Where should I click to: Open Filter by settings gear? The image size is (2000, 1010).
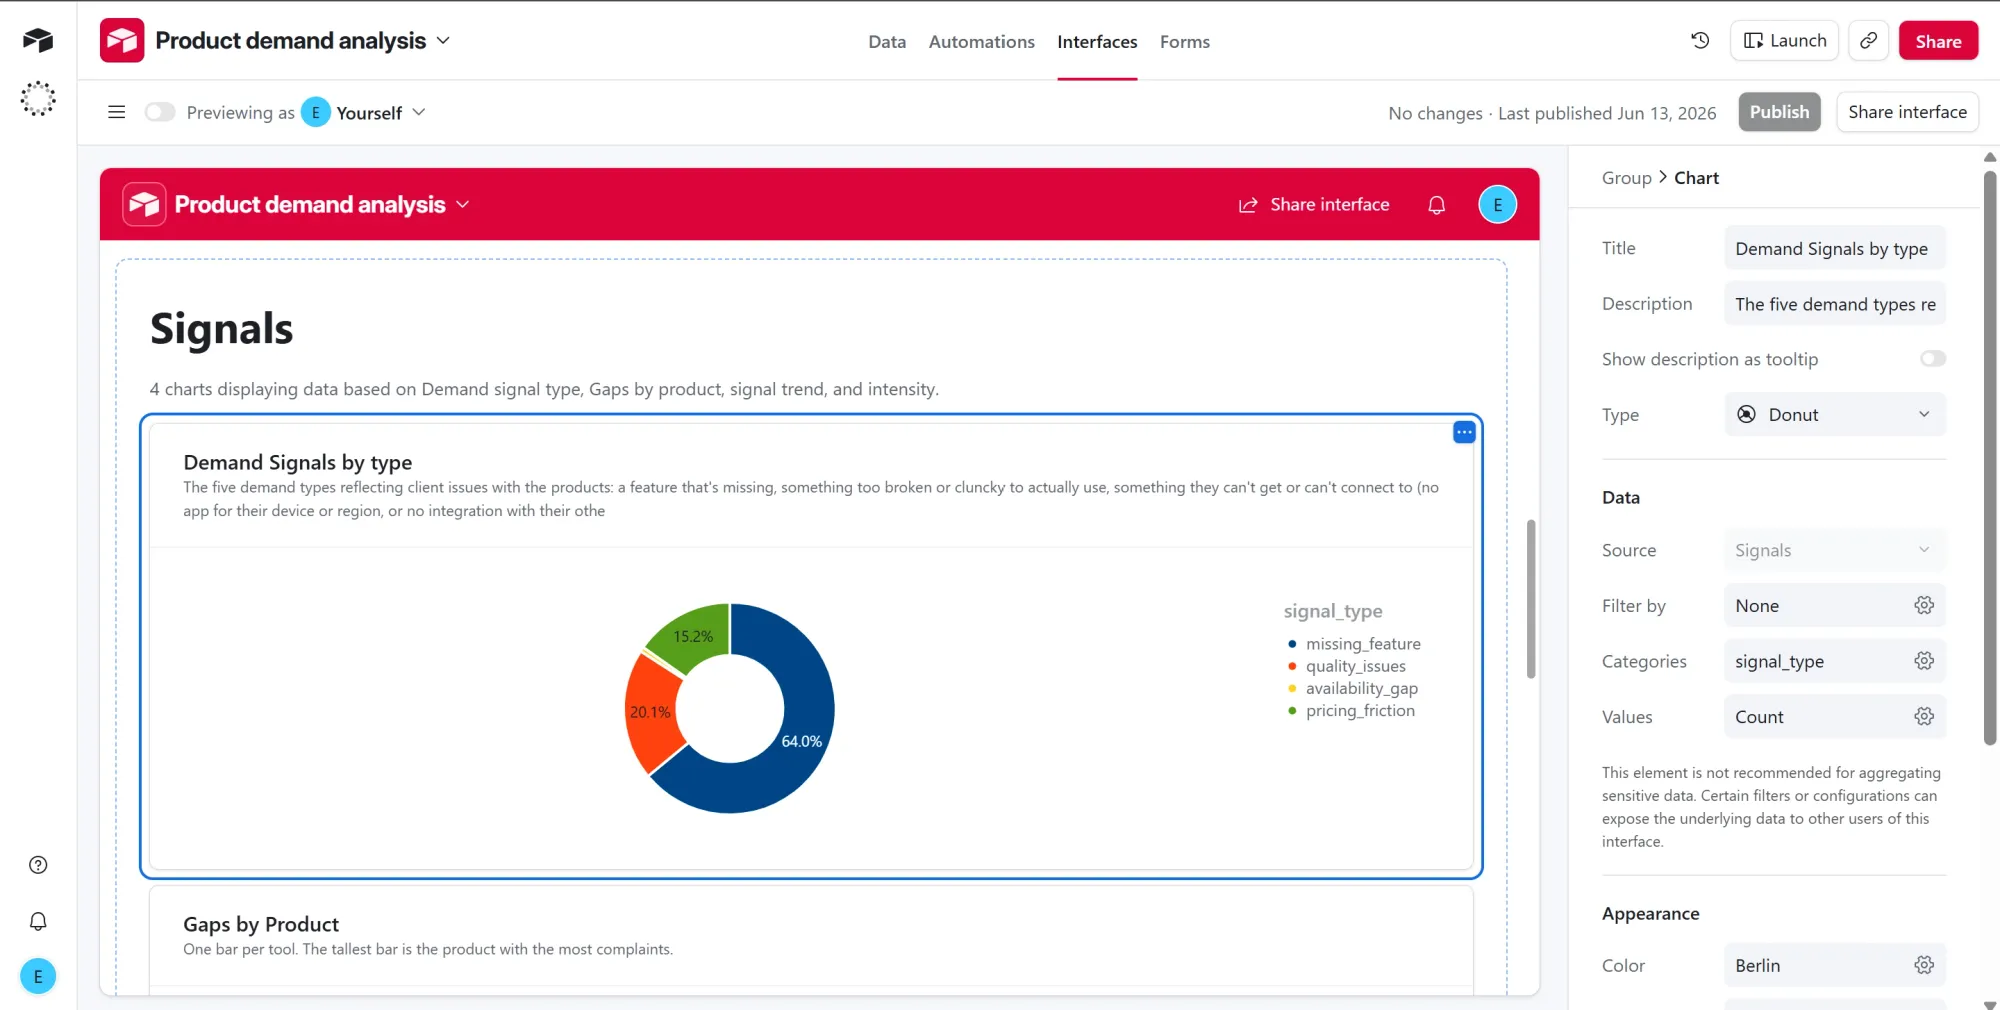point(1924,605)
